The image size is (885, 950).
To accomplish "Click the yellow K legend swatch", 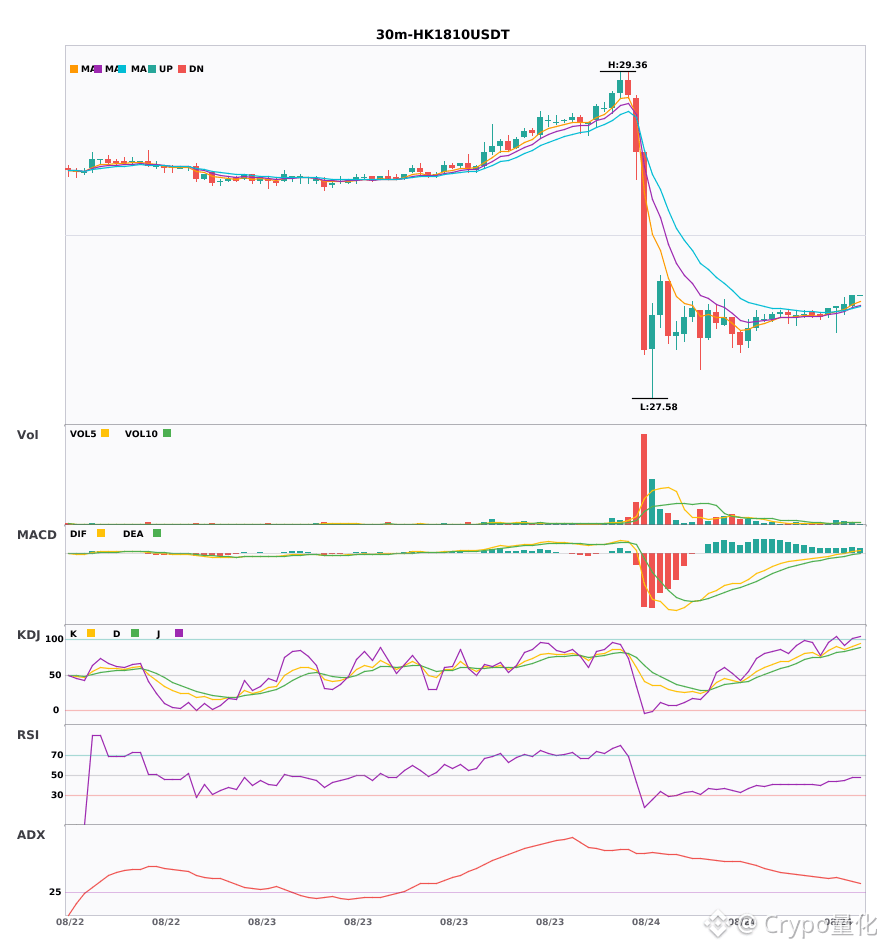I will (x=91, y=633).
